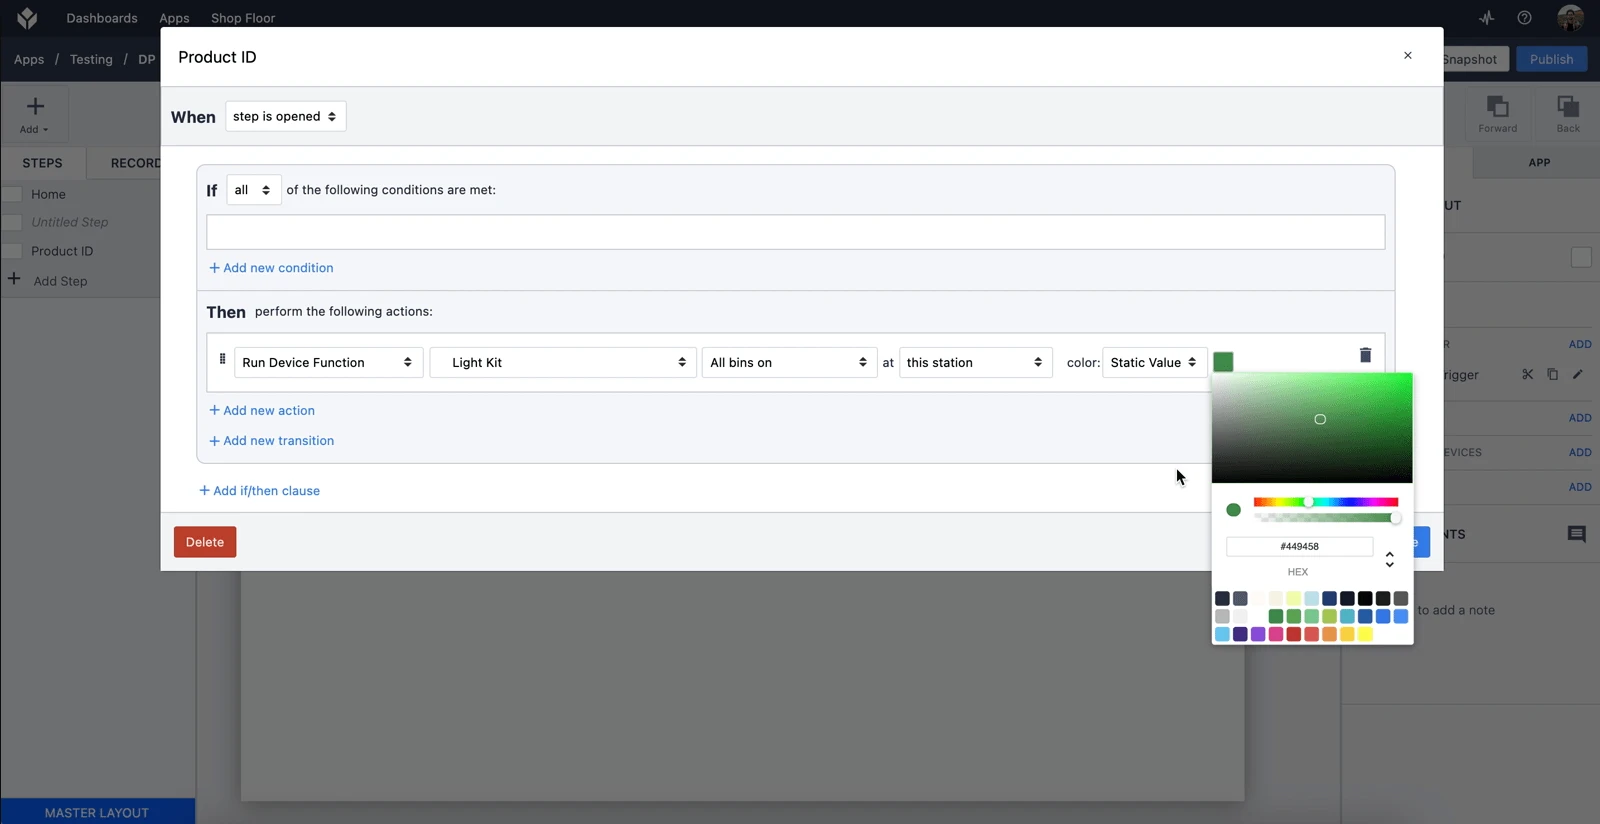The width and height of the screenshot is (1600, 824).
Task: Click the hex color value field
Action: (x=1299, y=546)
